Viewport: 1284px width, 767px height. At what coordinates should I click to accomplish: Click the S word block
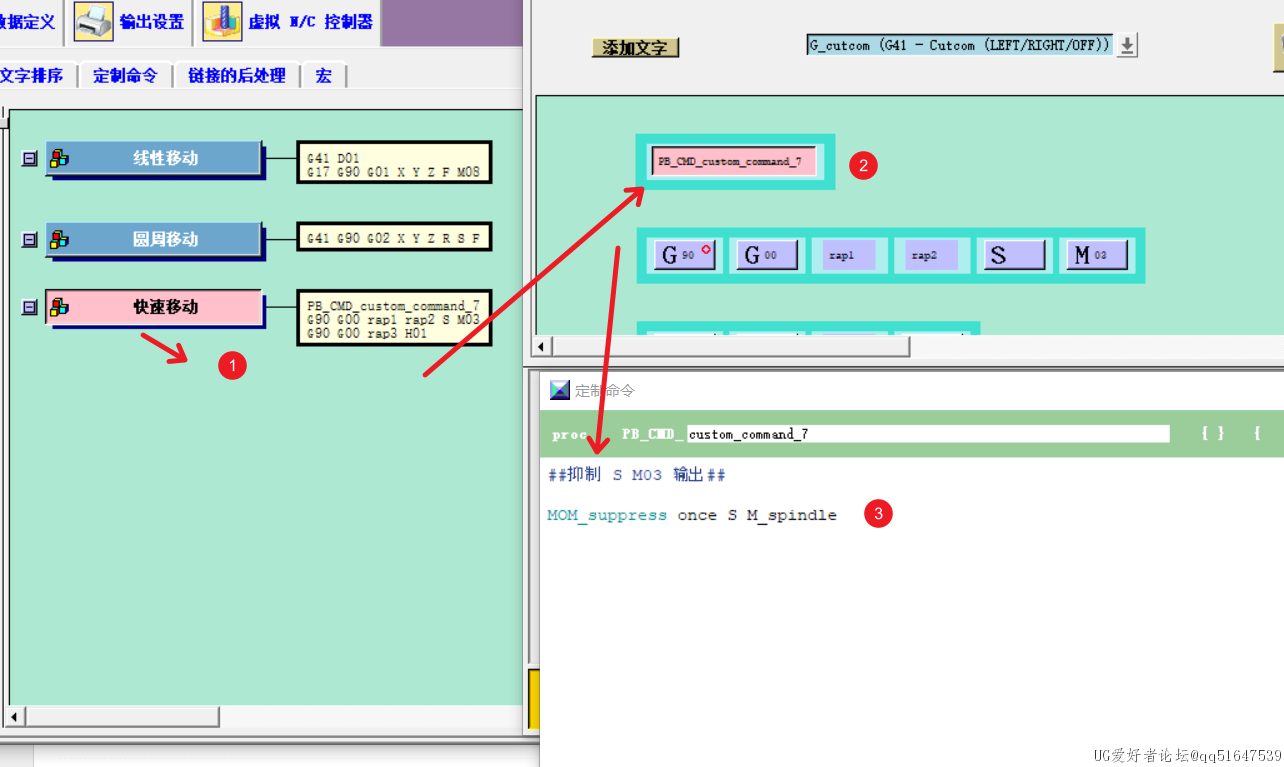(x=1013, y=255)
